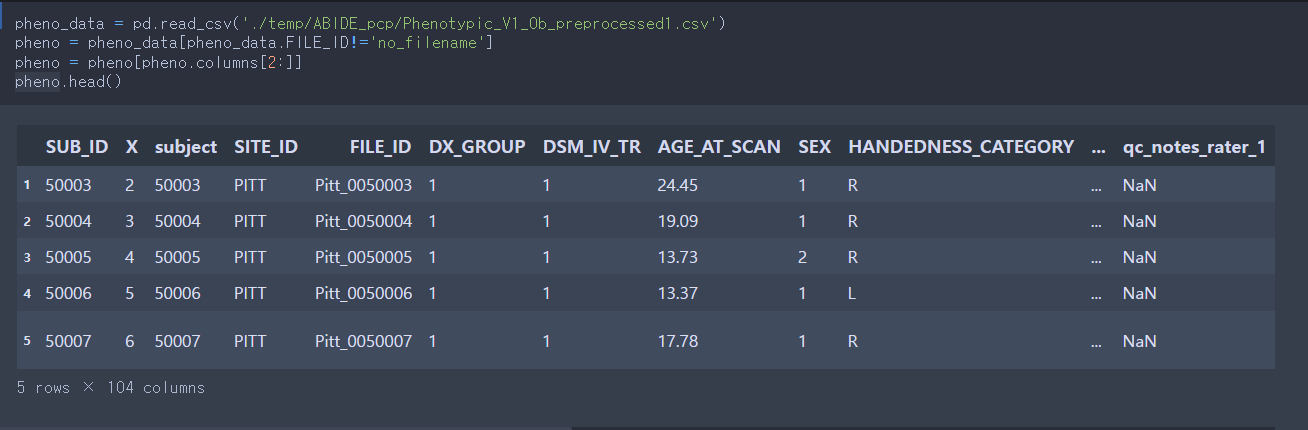Click the SITE_ID column header

[x=266, y=147]
